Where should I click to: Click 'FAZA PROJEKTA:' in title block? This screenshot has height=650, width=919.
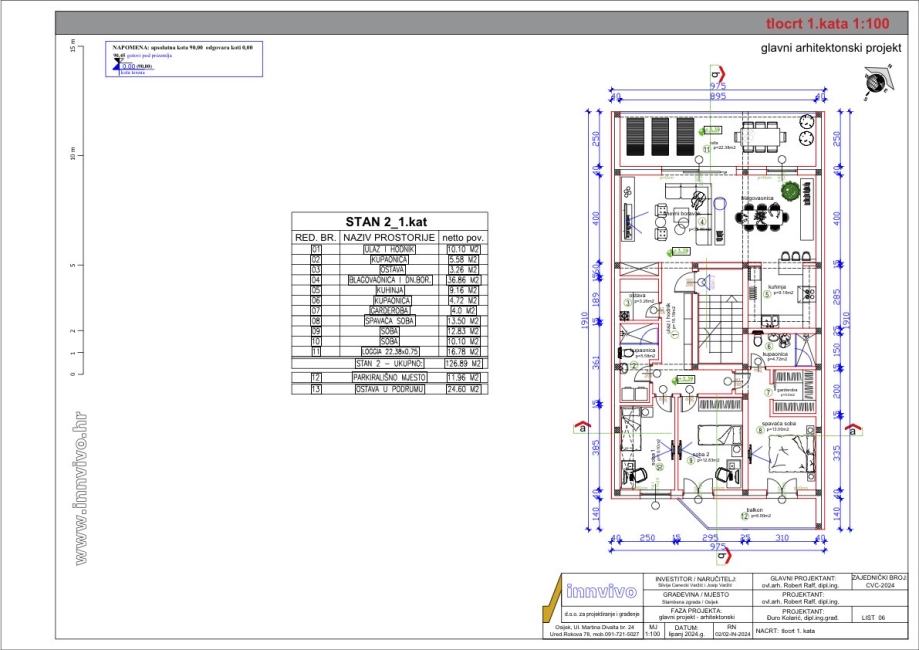696,610
